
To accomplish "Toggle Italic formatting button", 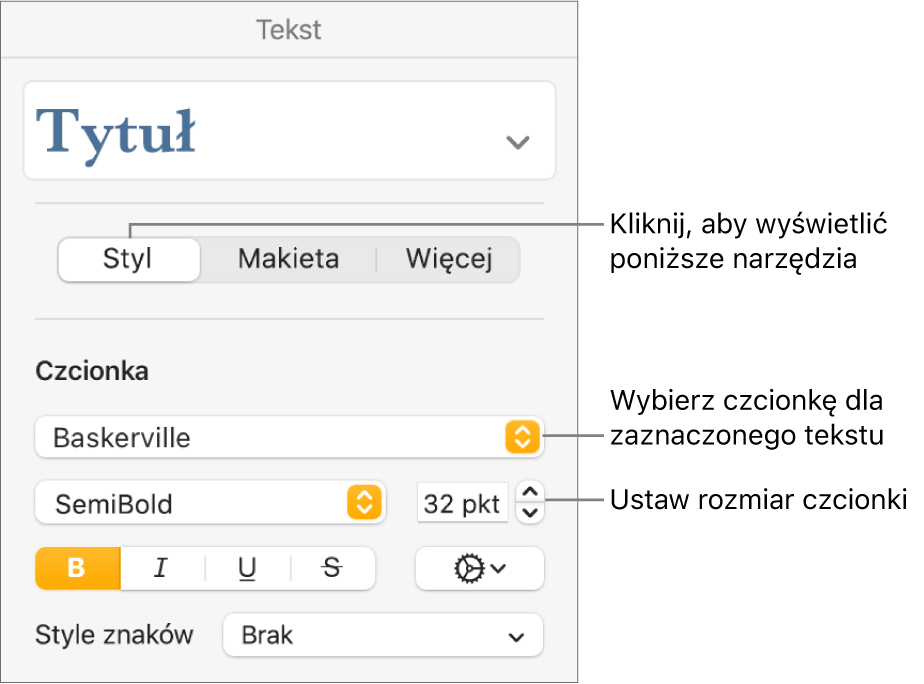I will pyautogui.click(x=162, y=569).
